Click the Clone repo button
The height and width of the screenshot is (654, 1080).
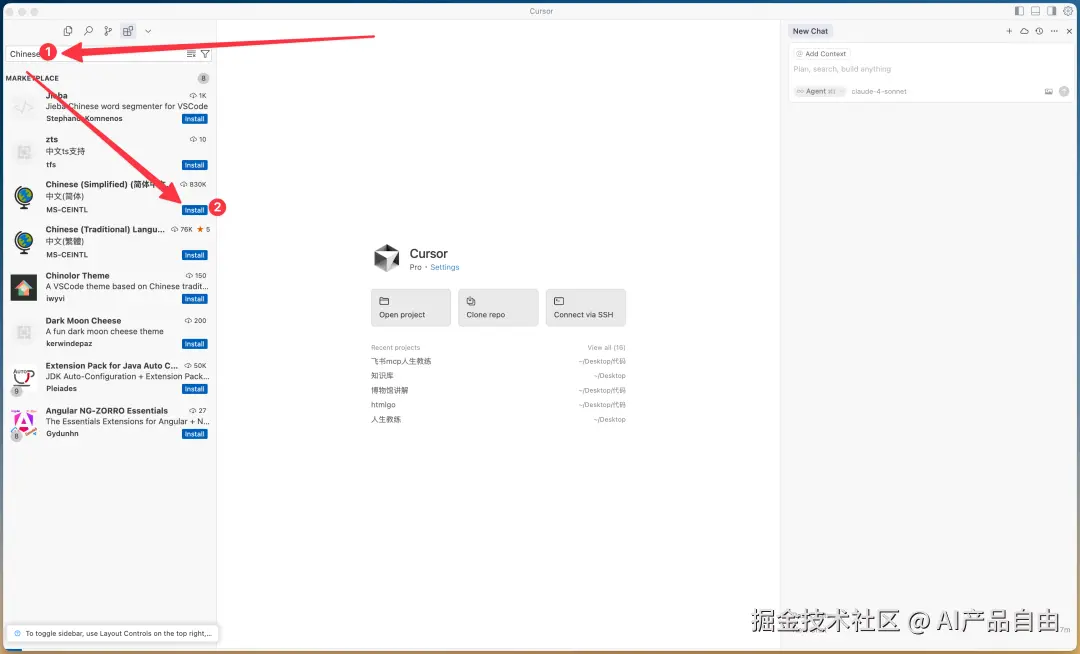pyautogui.click(x=498, y=307)
